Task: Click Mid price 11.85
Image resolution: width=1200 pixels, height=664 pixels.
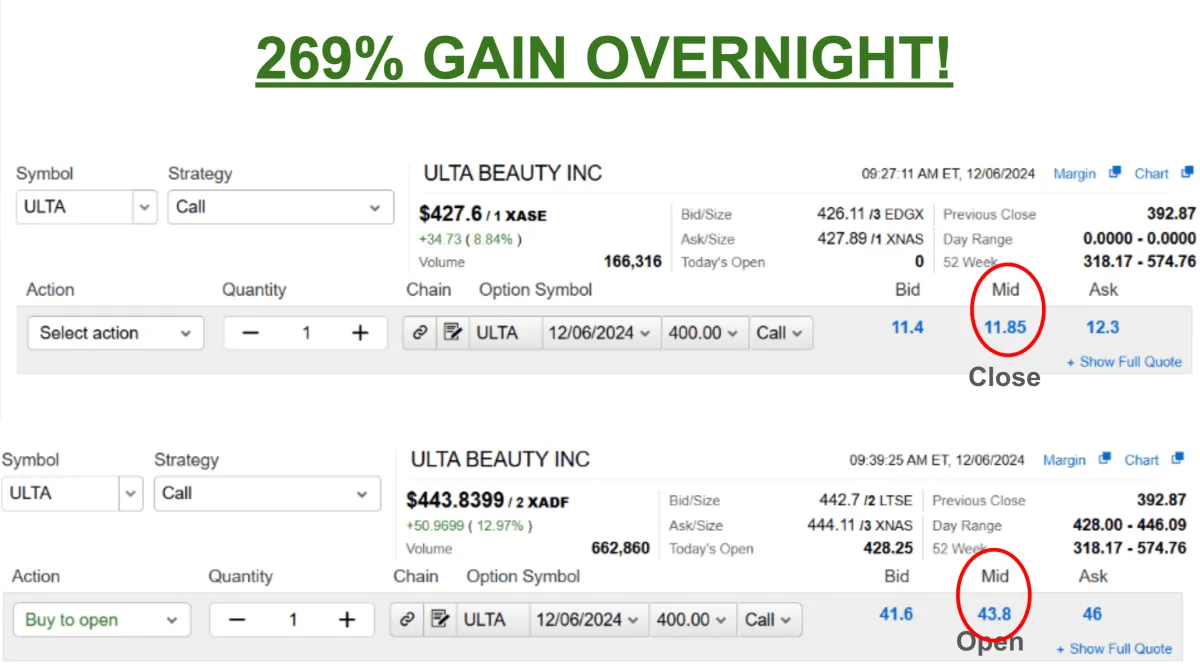Action: tap(1005, 327)
